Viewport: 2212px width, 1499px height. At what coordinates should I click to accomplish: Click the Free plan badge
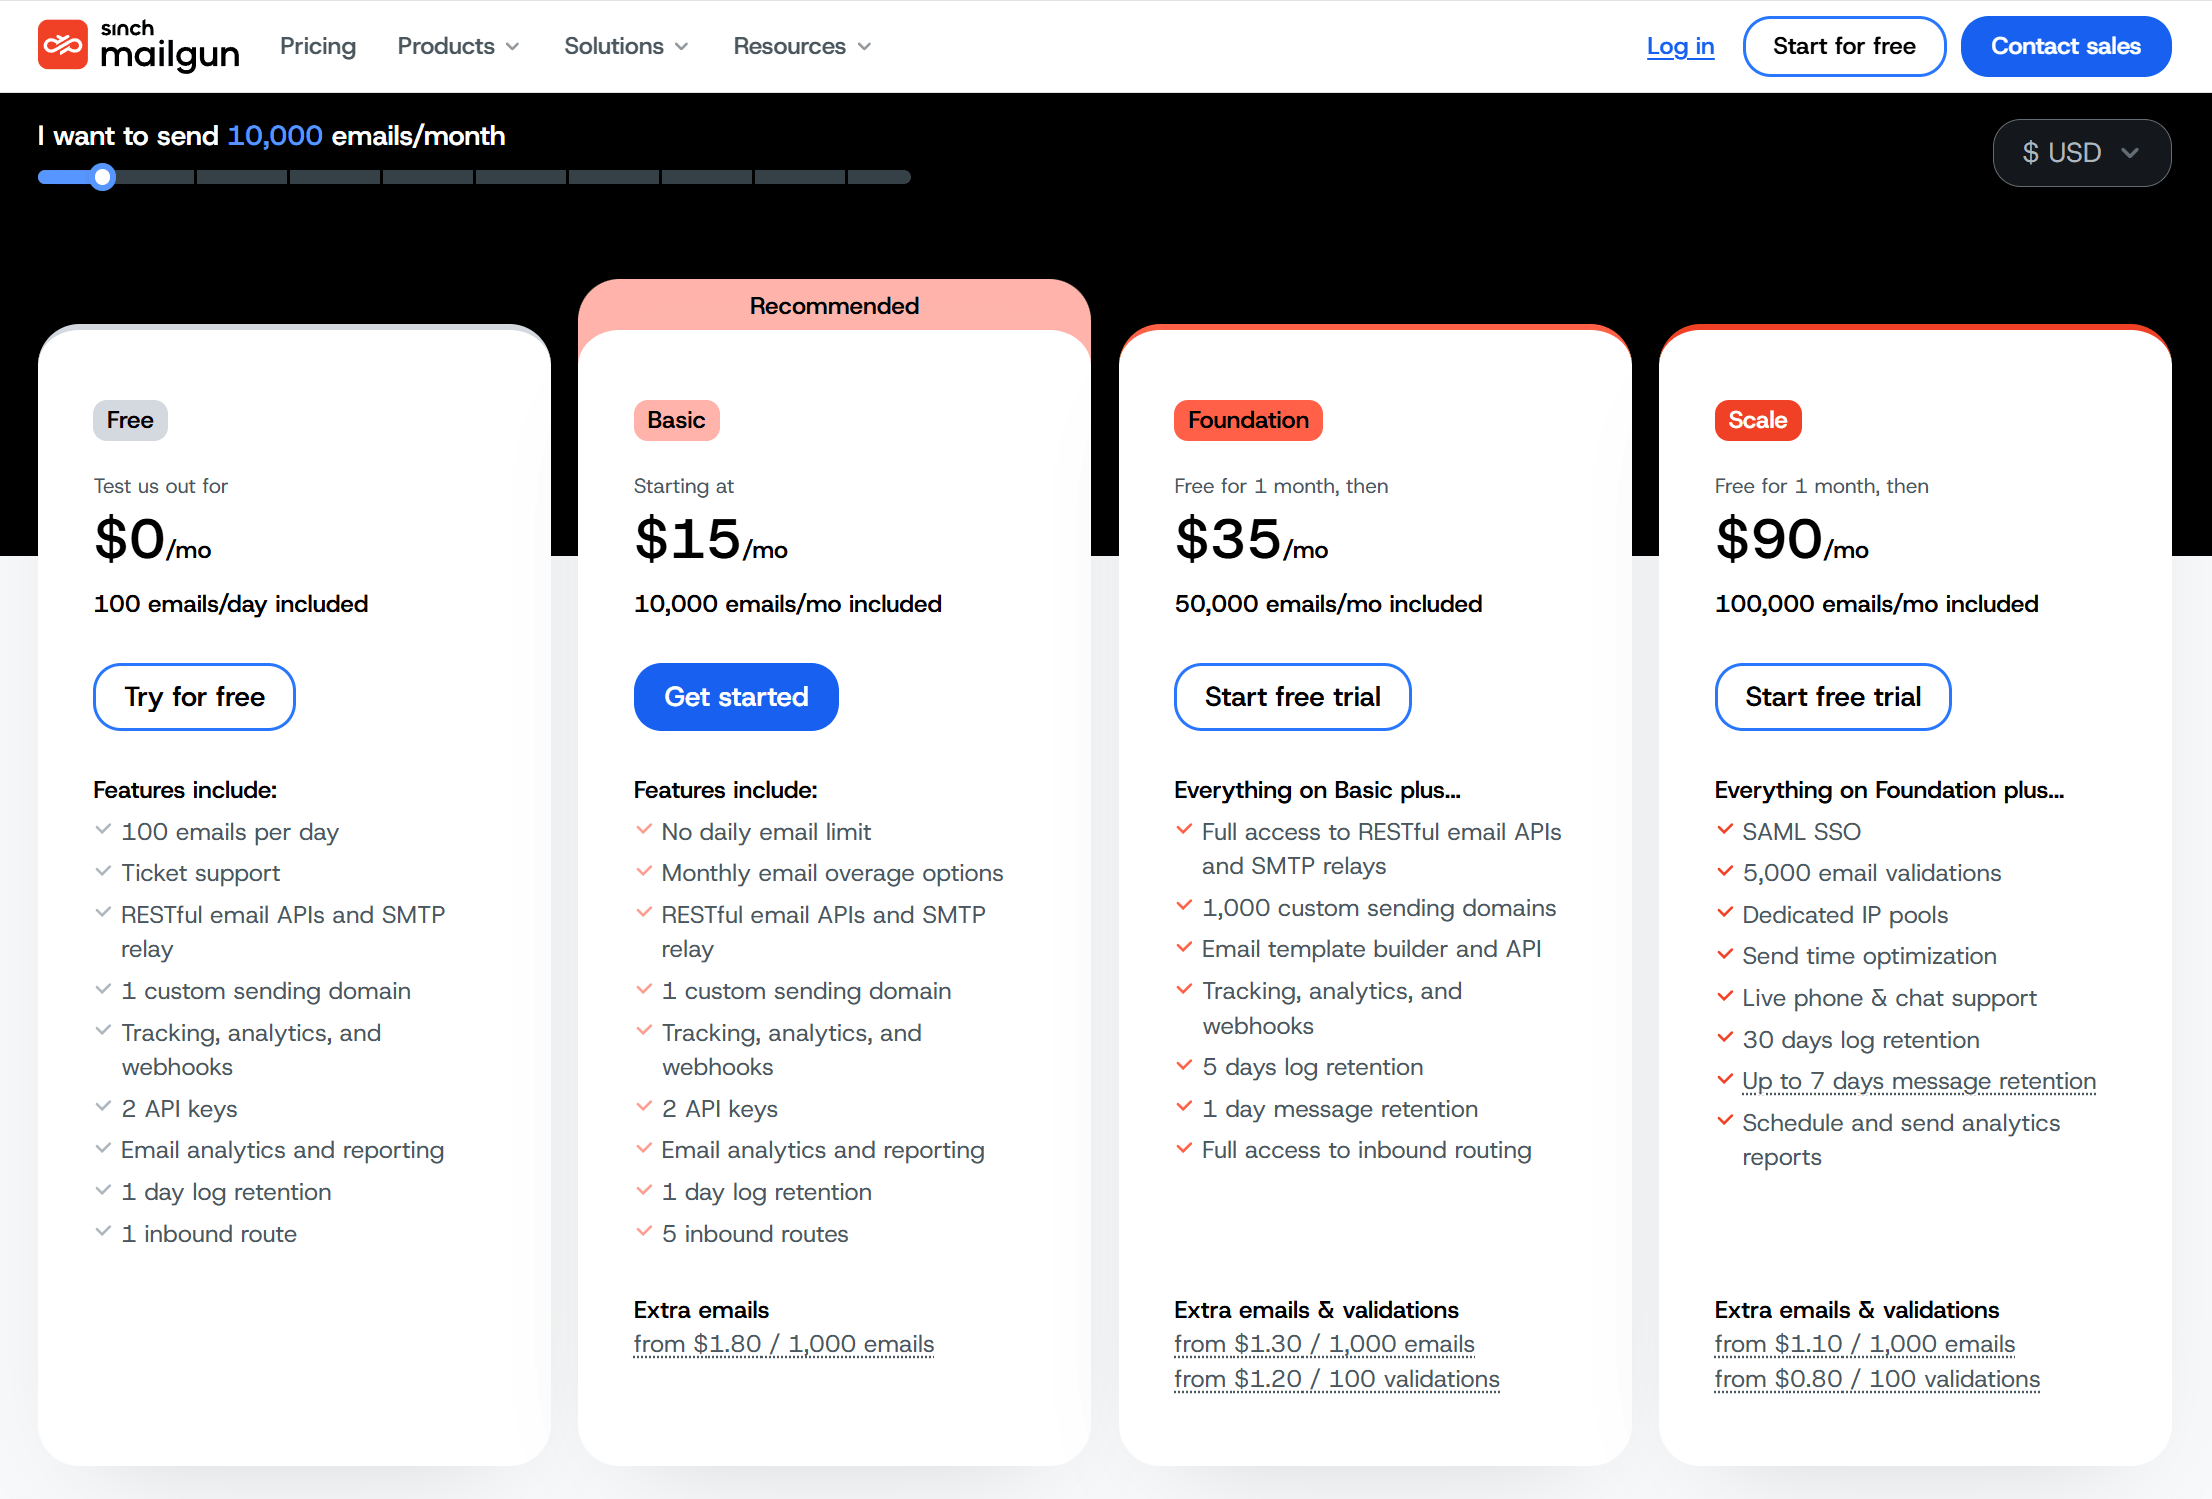click(130, 420)
